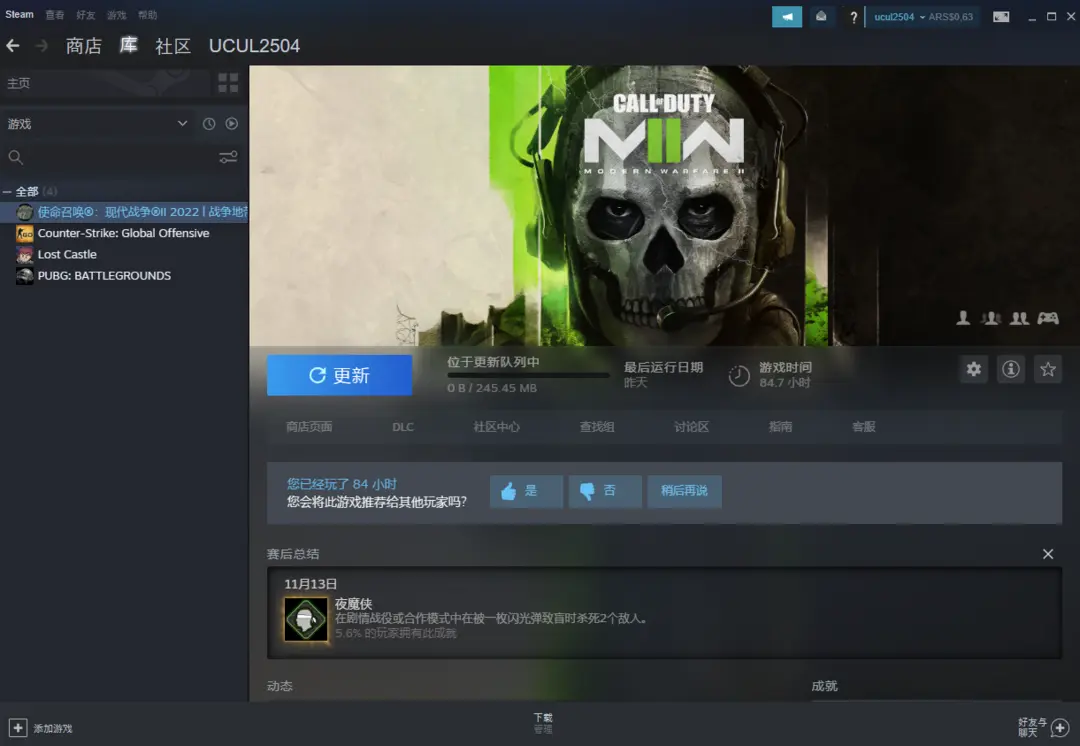The image size is (1080, 746).
Task: Click the Call of Duty MWII banner image
Action: tap(664, 205)
